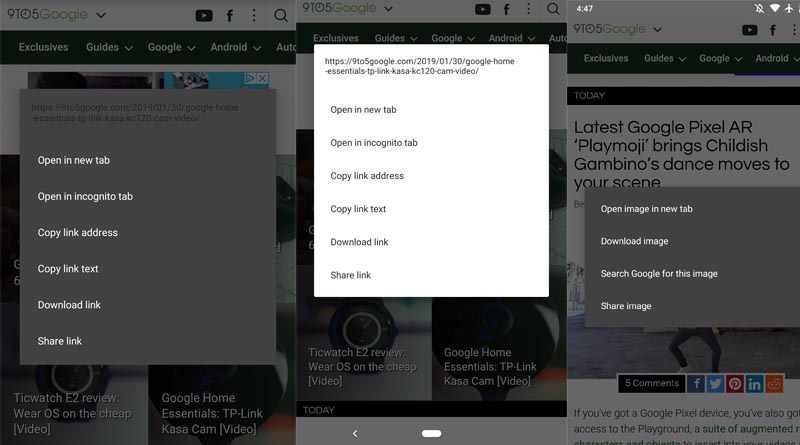Open Google Home Essentials card in middle screenshot
The height and width of the screenshot is (445, 800).
point(490,366)
